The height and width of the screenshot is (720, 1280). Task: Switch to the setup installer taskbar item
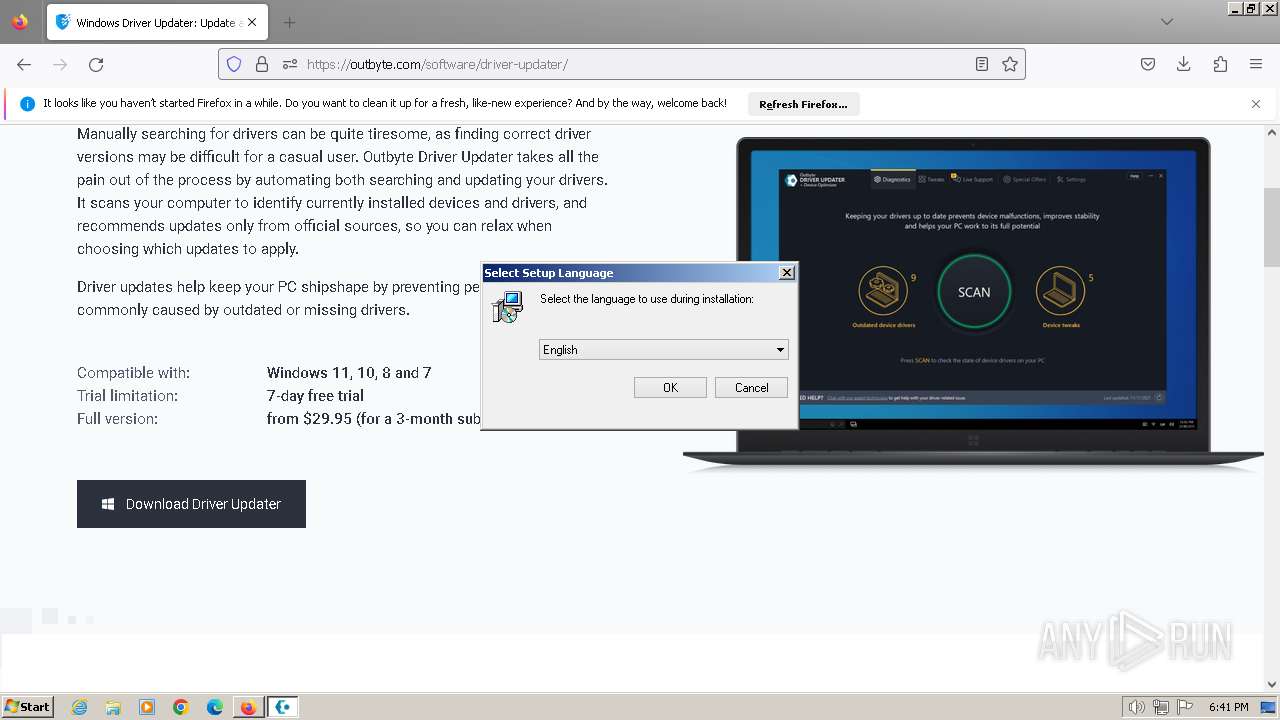[x=283, y=707]
